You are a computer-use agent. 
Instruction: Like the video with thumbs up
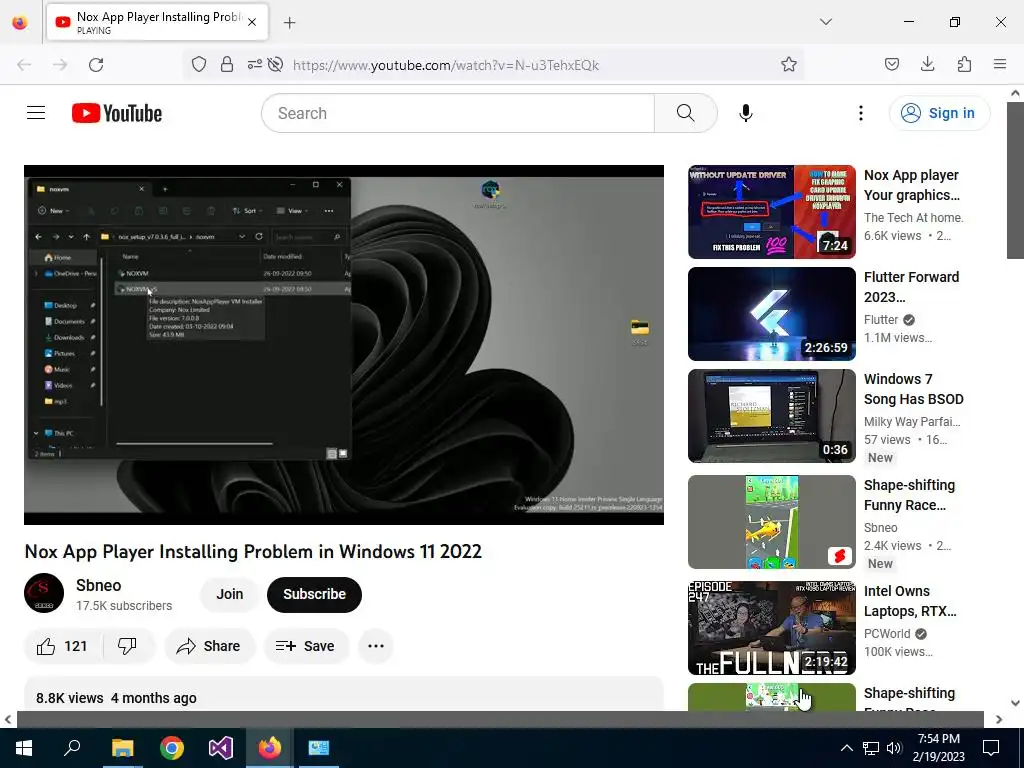coord(62,646)
